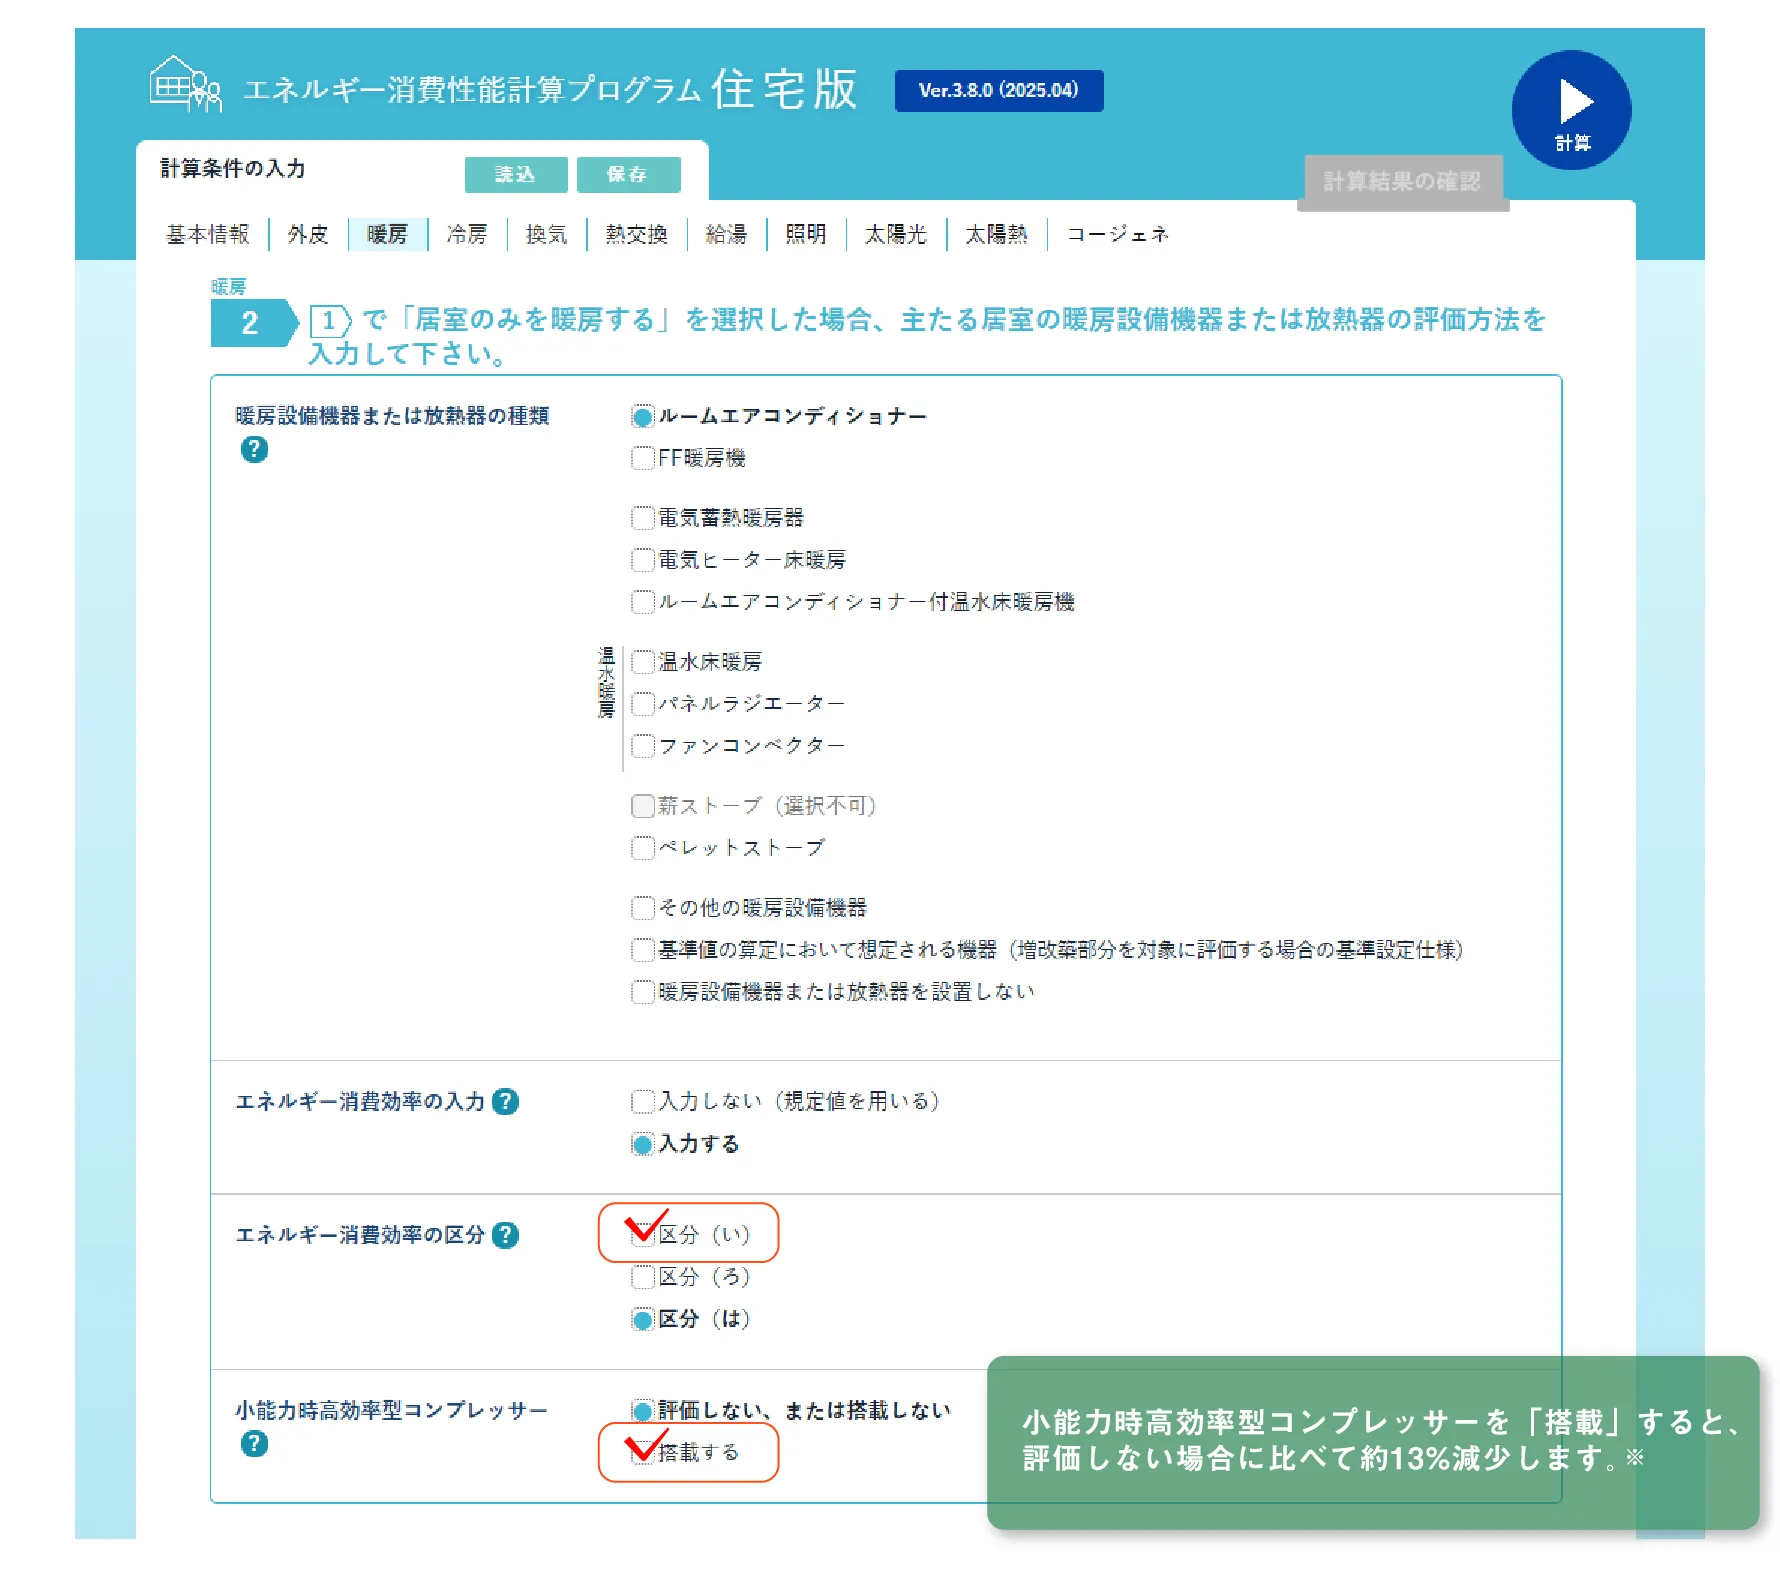Open help icon beside エネルギー消費効率の入力
The image size is (1780, 1576).
pos(506,1102)
